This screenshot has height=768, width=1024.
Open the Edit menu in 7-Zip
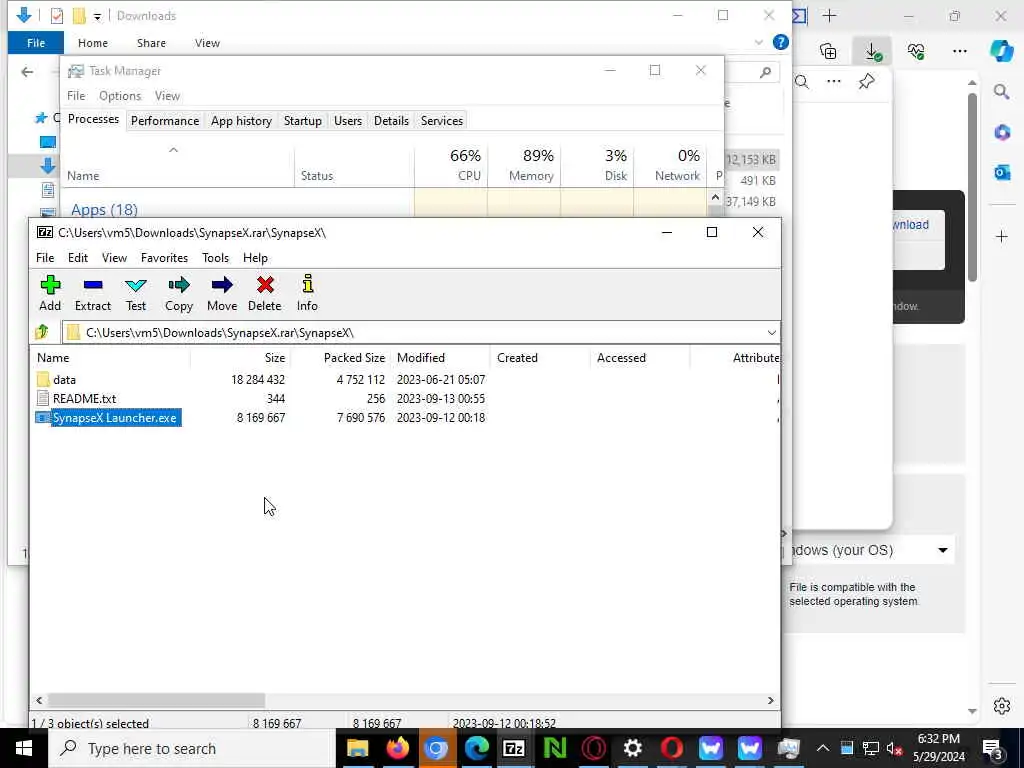tap(78, 258)
